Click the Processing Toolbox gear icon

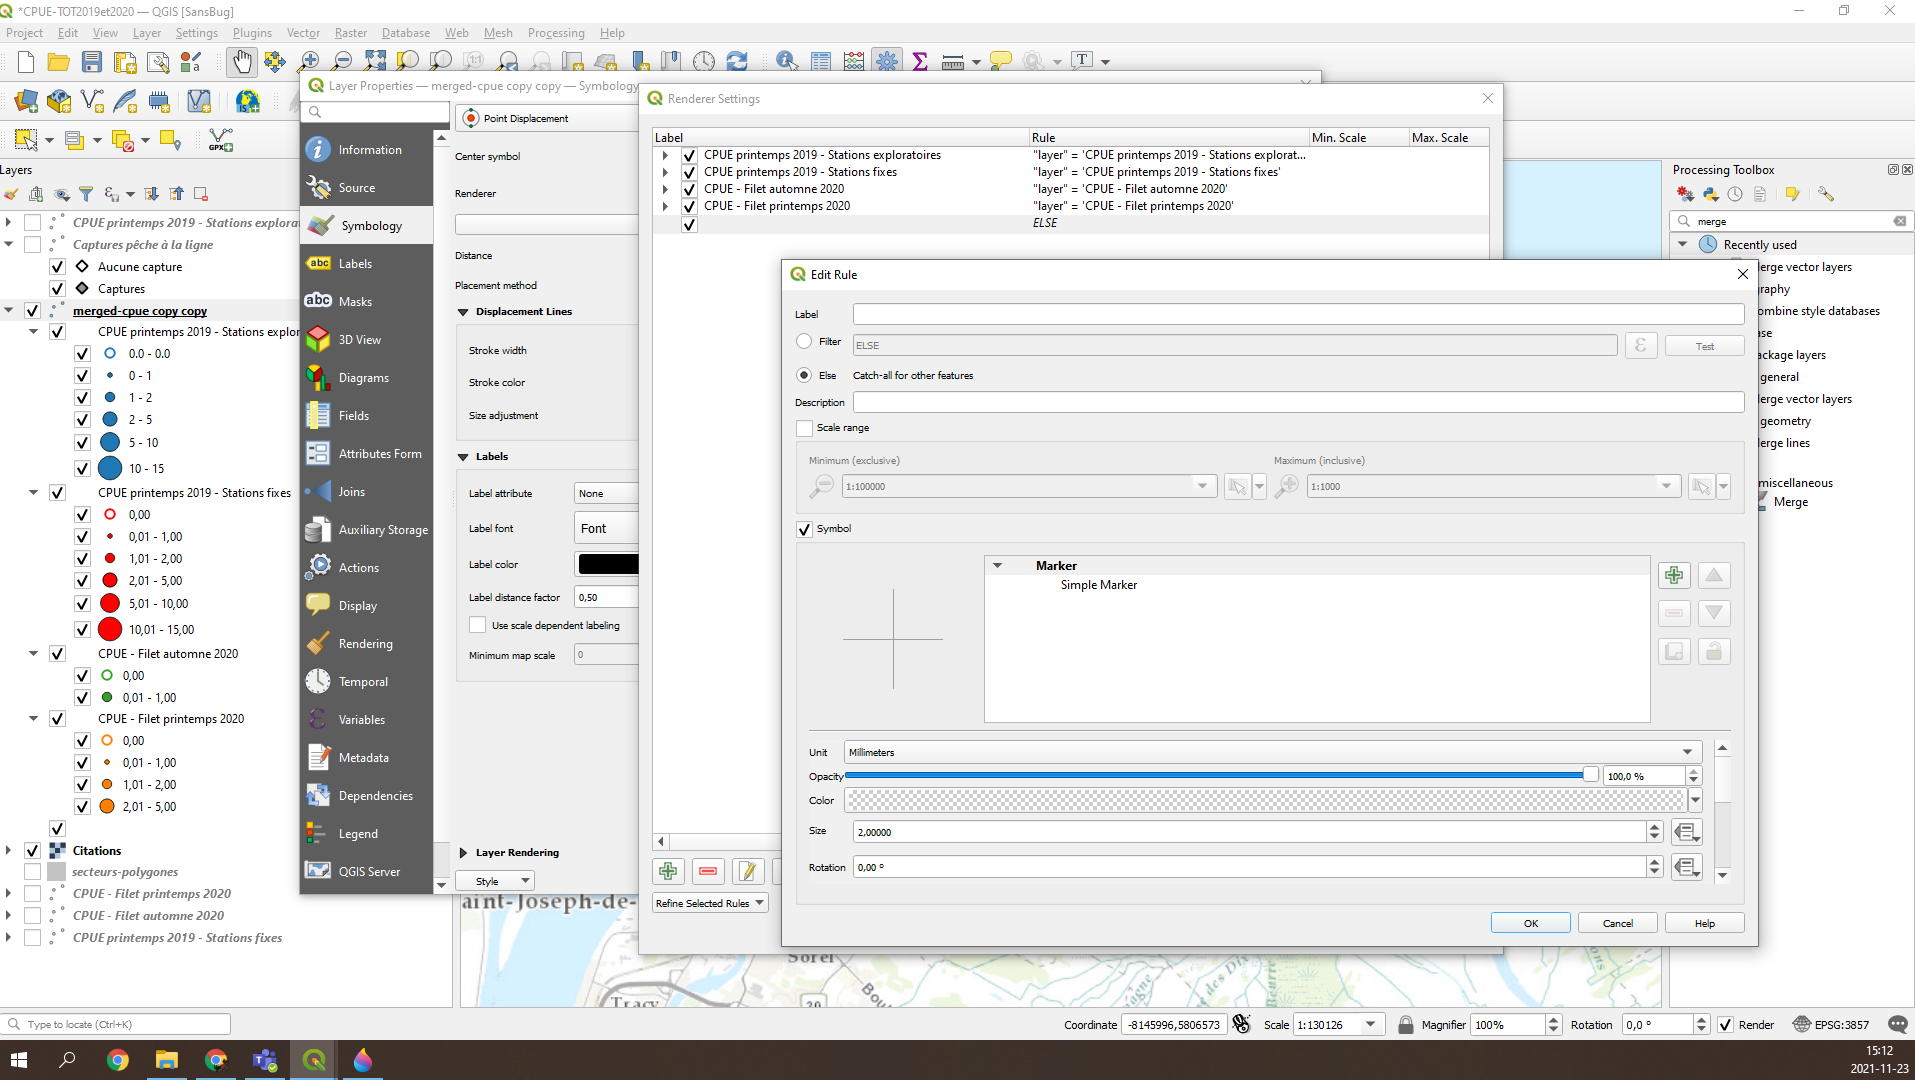point(887,62)
